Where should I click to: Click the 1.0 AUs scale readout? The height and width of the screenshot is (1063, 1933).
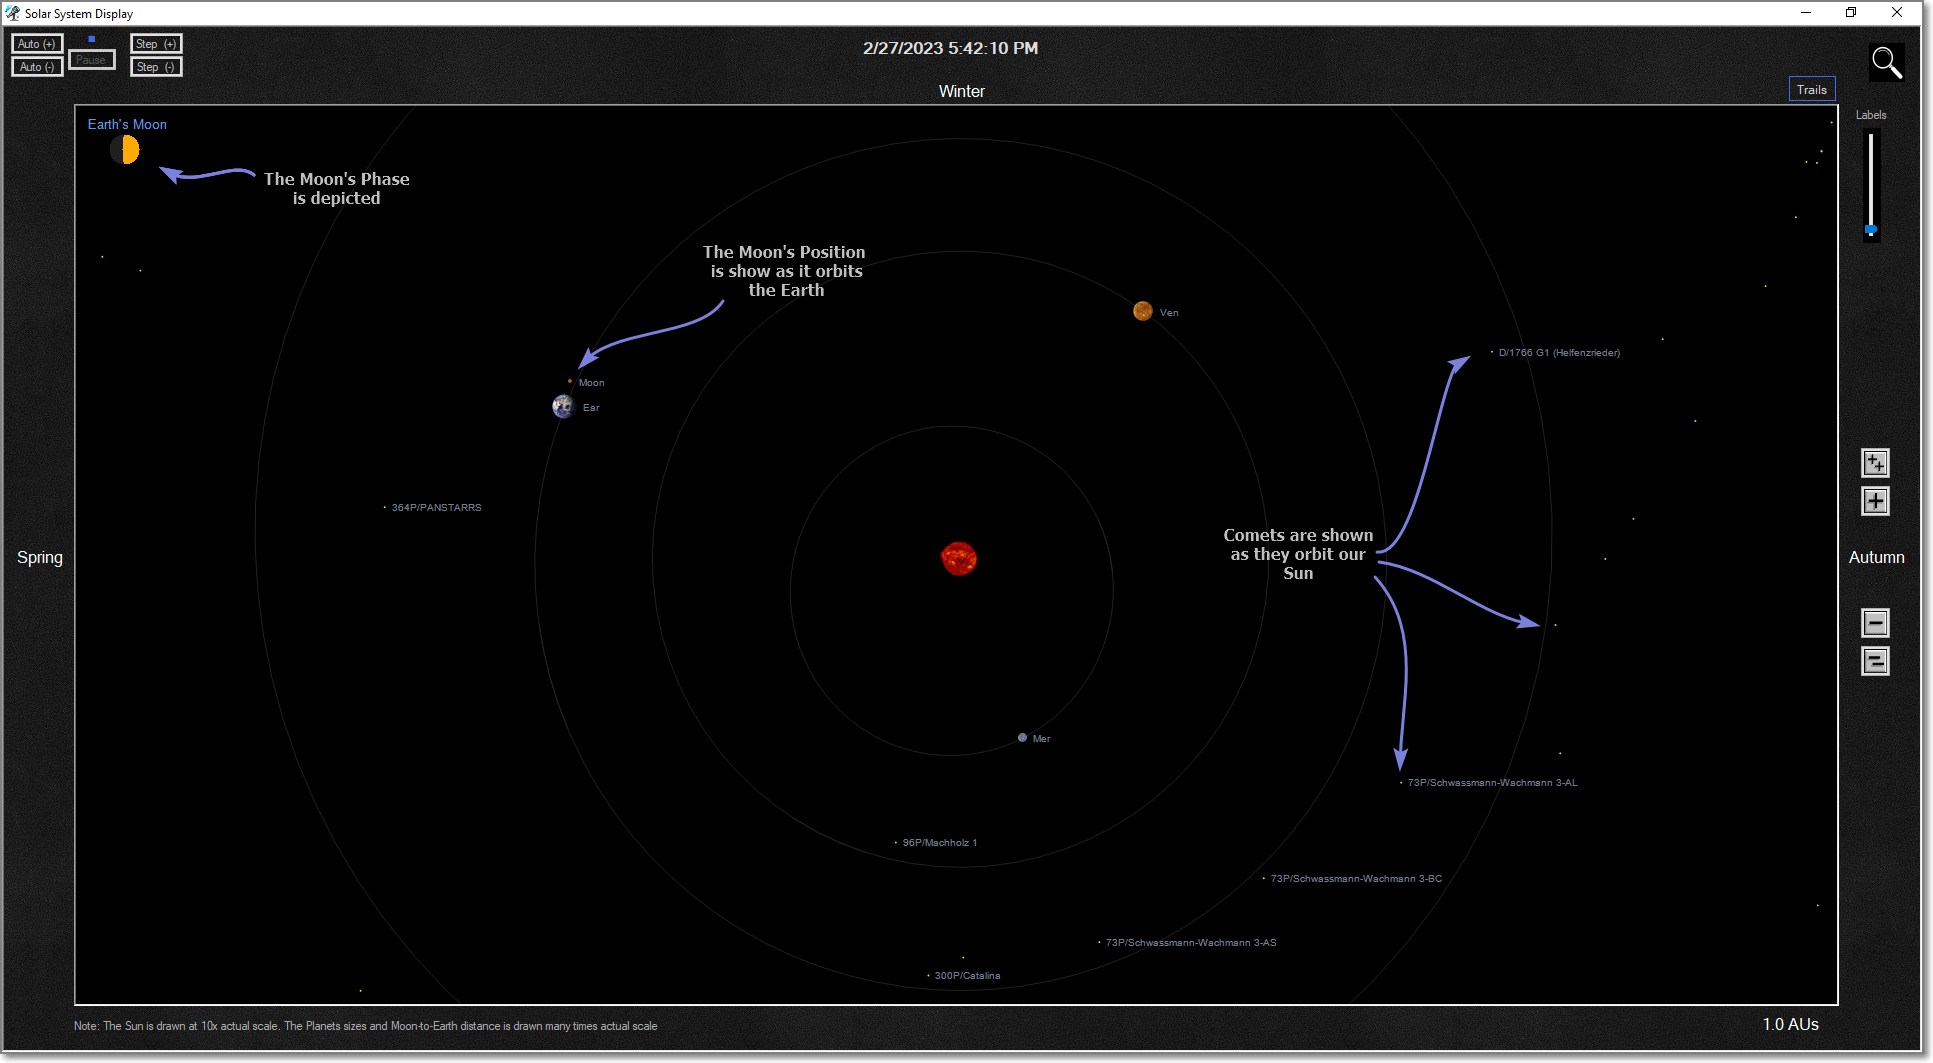tap(1790, 1024)
